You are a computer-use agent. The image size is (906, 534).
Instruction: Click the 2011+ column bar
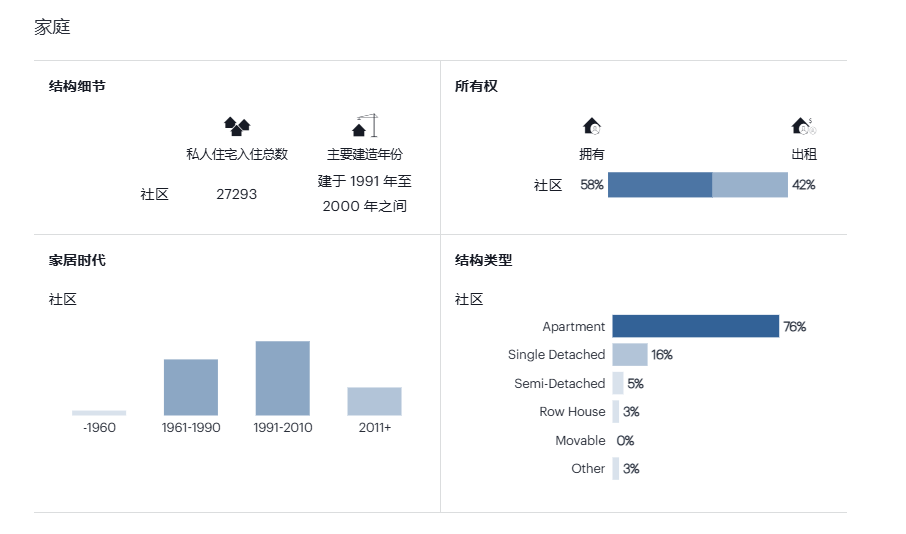click(x=374, y=401)
